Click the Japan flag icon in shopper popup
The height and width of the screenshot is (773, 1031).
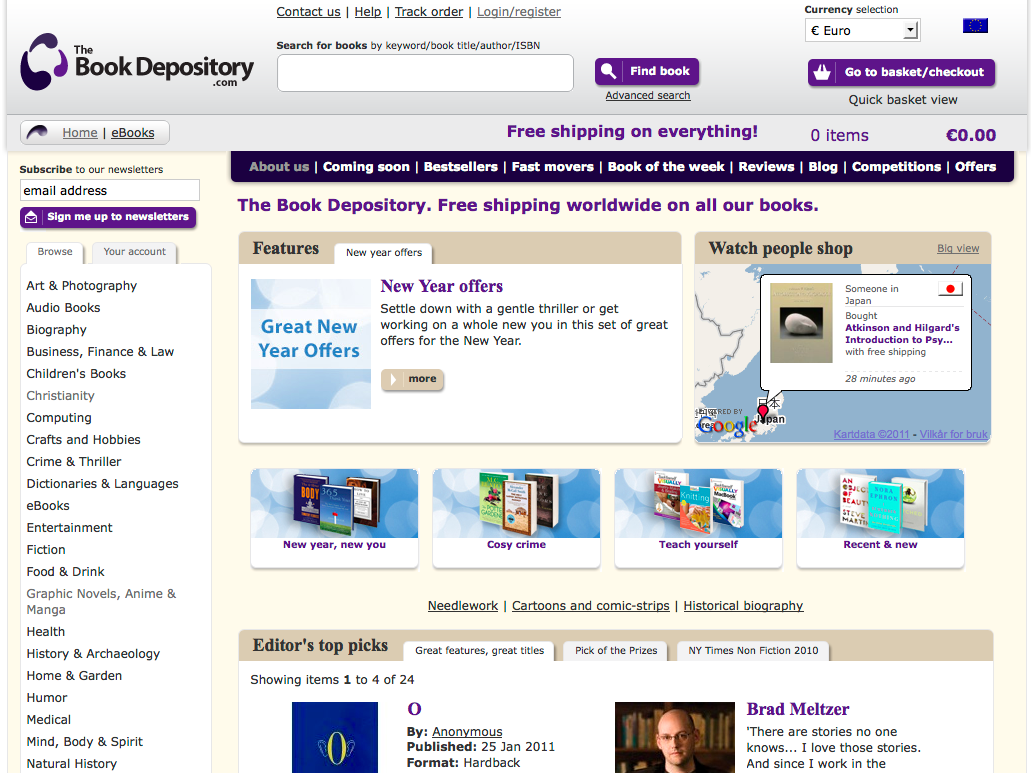pyautogui.click(x=950, y=289)
